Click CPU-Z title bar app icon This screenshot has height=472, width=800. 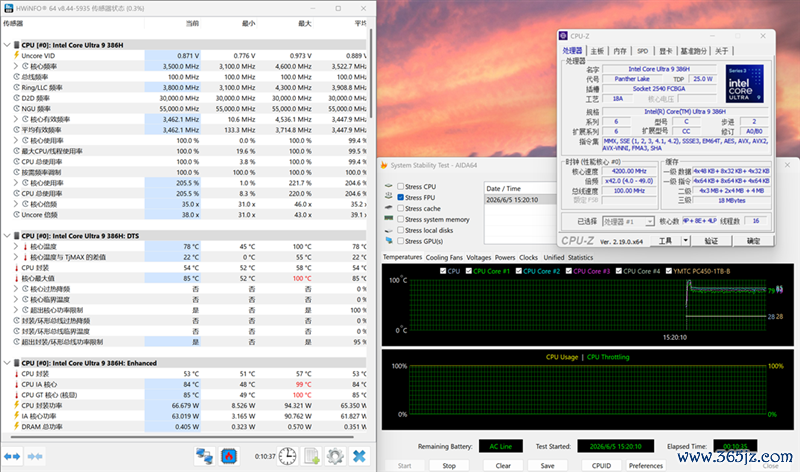tap(563, 36)
